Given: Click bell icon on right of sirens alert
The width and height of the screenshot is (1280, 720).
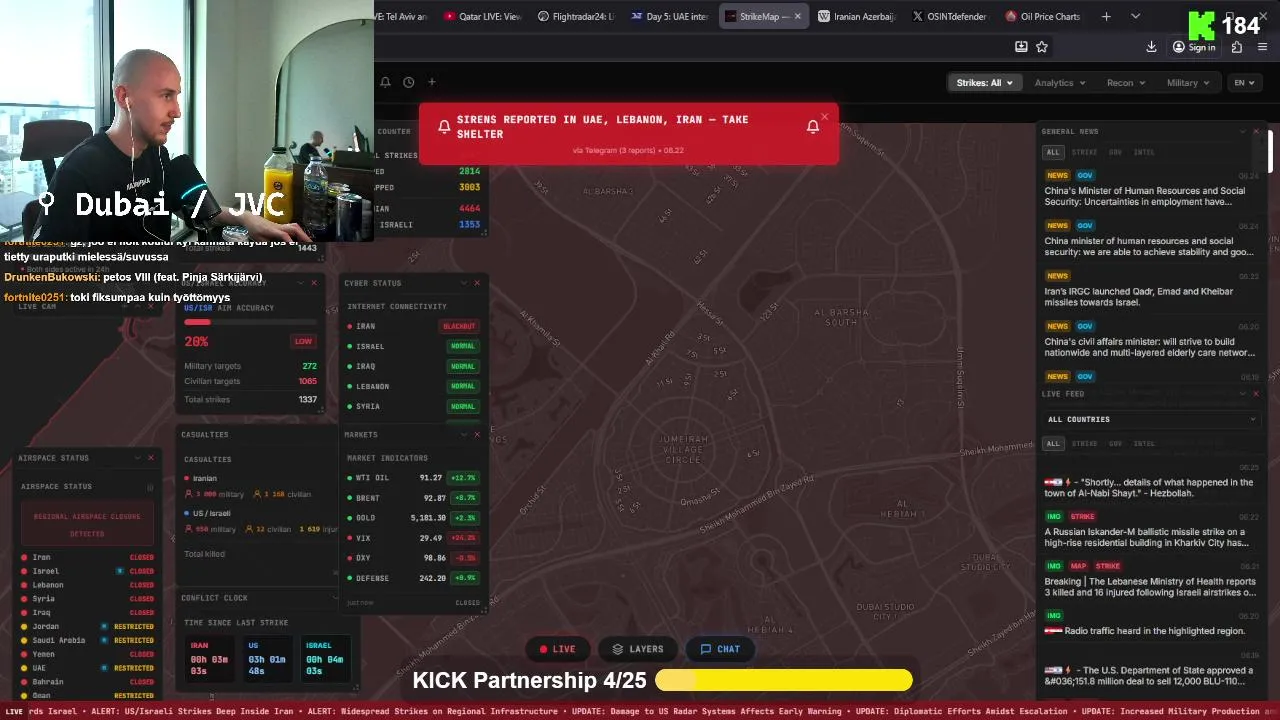Looking at the screenshot, I should pyautogui.click(x=813, y=127).
